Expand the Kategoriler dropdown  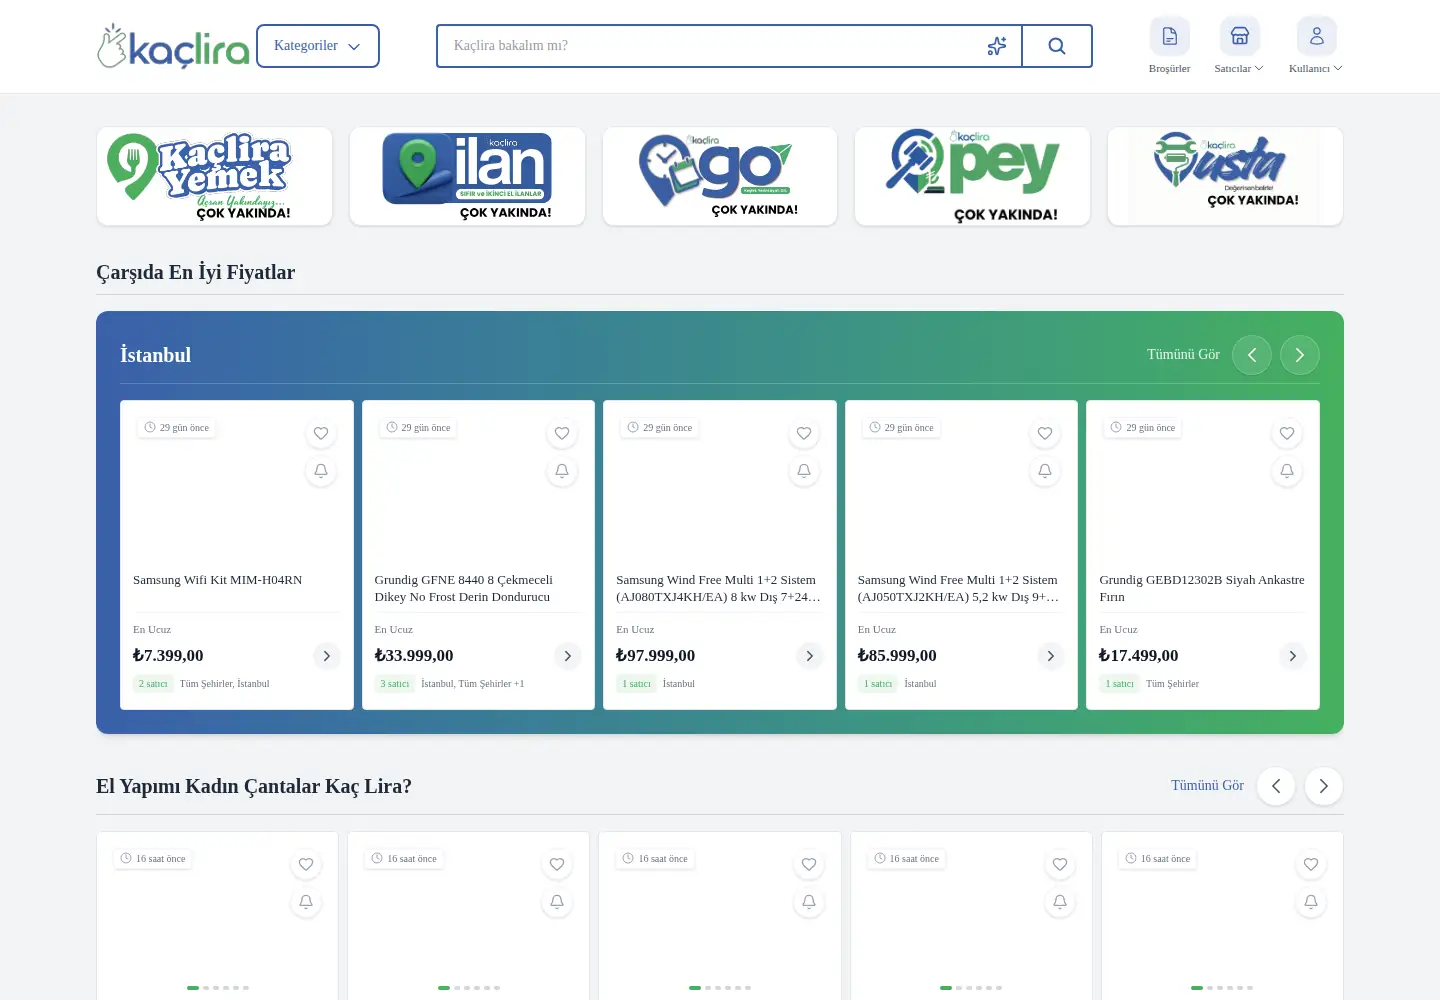tap(318, 46)
